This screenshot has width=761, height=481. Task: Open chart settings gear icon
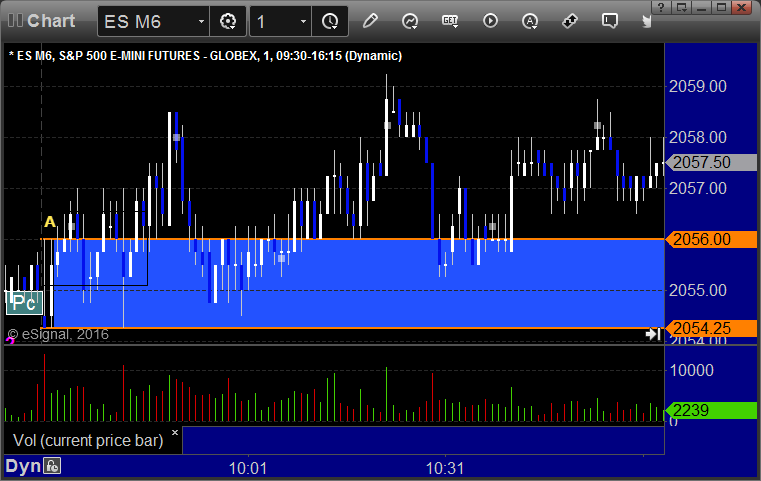pyautogui.click(x=228, y=21)
